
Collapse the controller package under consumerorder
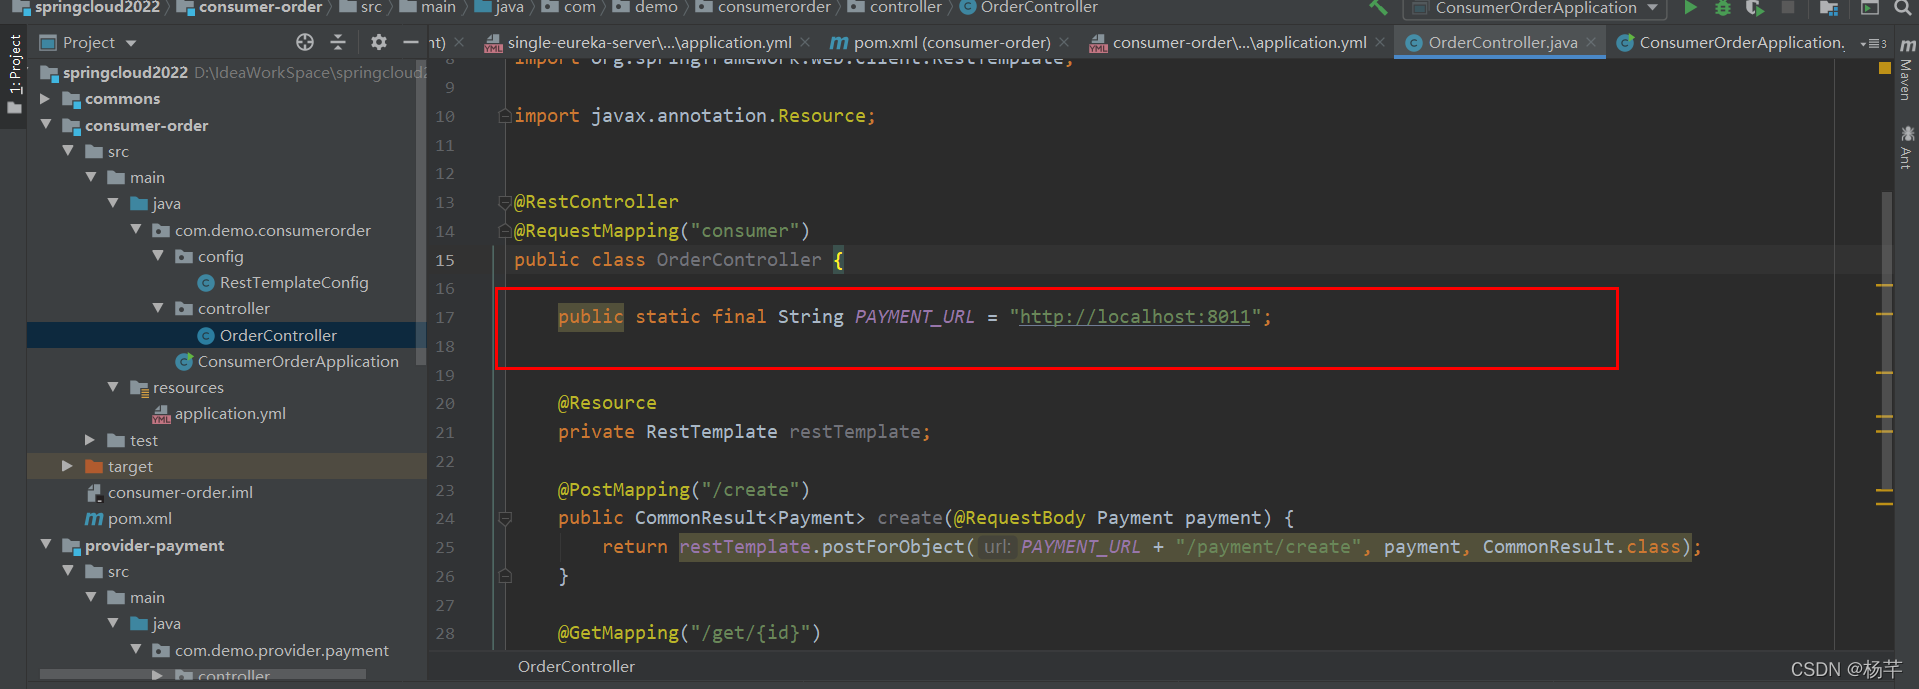[x=158, y=308]
